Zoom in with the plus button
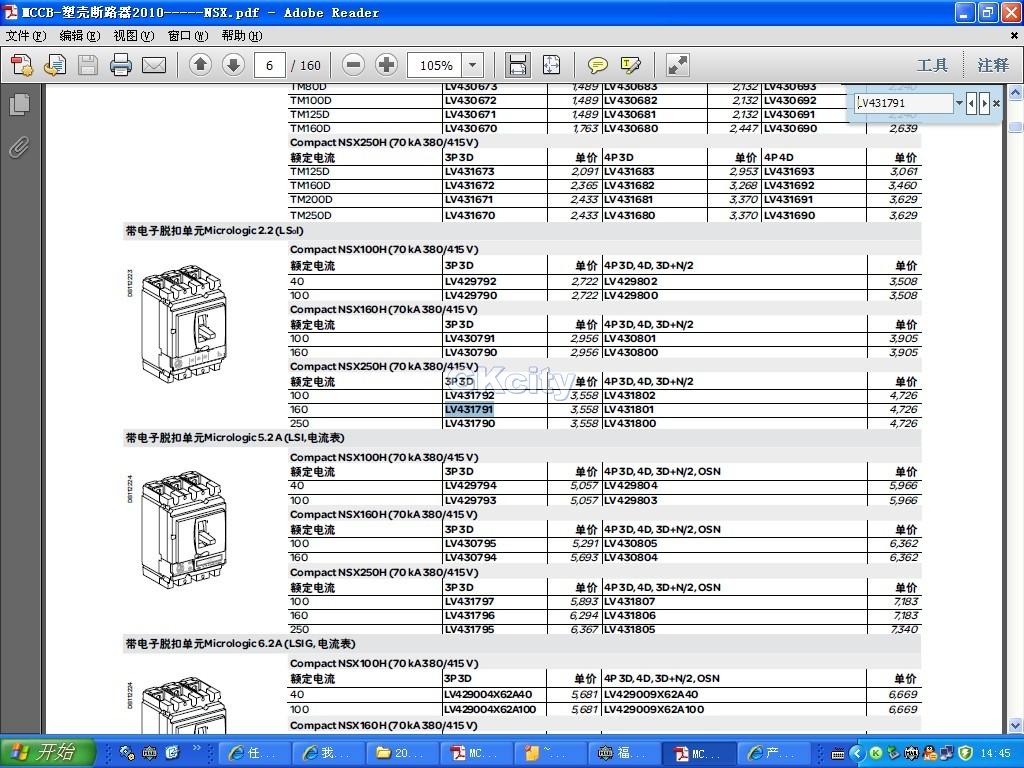This screenshot has width=1024, height=768. [387, 65]
